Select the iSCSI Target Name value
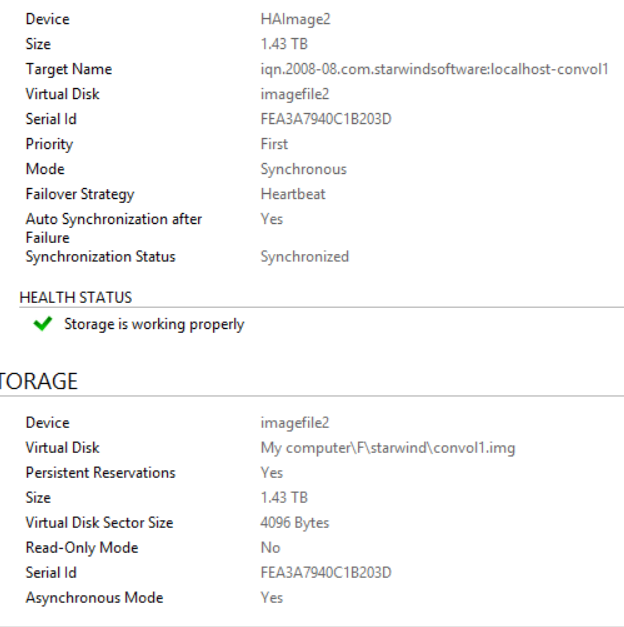Screen dimensions: 624x627 (434, 70)
